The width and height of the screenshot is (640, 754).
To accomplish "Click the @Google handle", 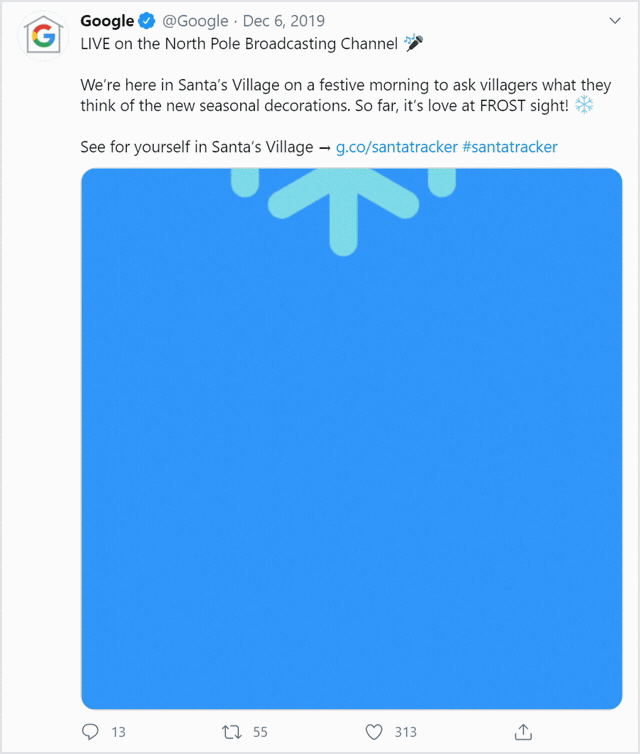I will coord(195,21).
